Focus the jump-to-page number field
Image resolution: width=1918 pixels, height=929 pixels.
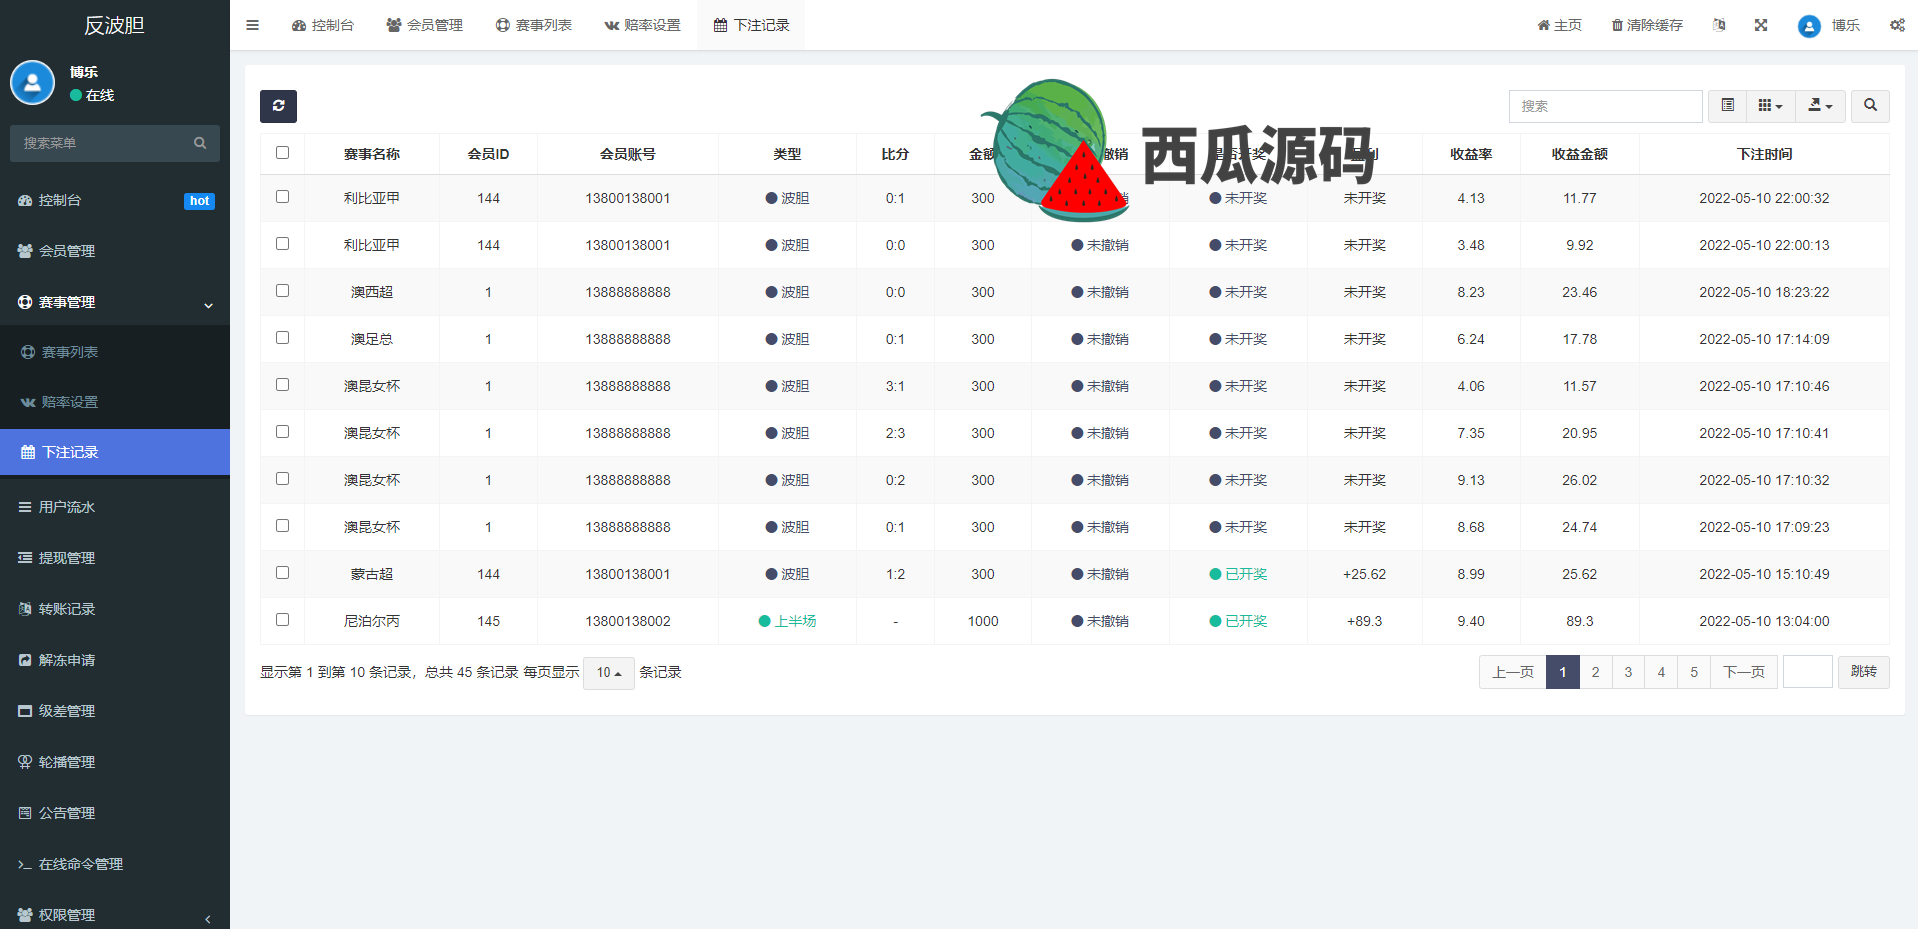[x=1808, y=672]
